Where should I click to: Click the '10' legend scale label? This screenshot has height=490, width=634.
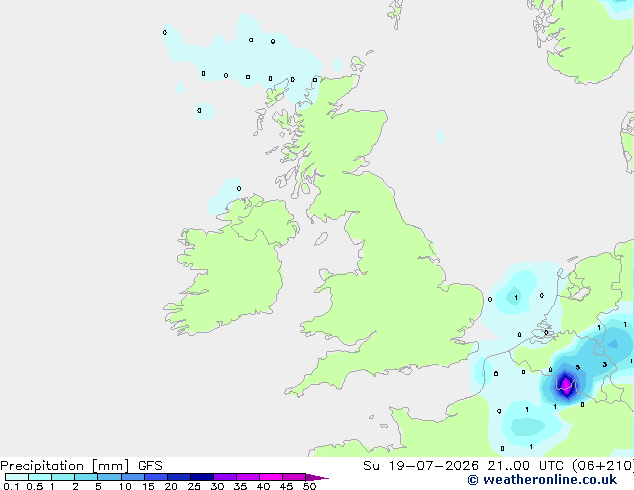[x=125, y=486]
